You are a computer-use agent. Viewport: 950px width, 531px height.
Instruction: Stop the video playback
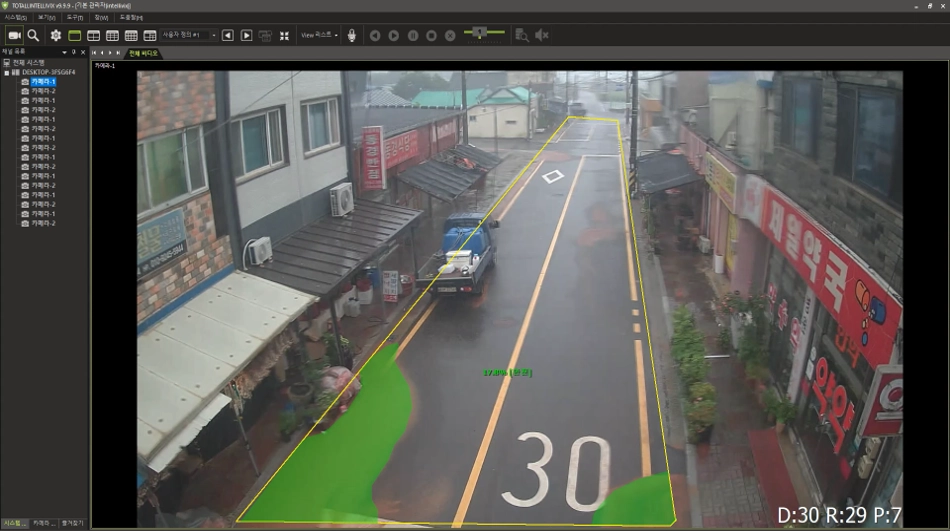point(431,35)
